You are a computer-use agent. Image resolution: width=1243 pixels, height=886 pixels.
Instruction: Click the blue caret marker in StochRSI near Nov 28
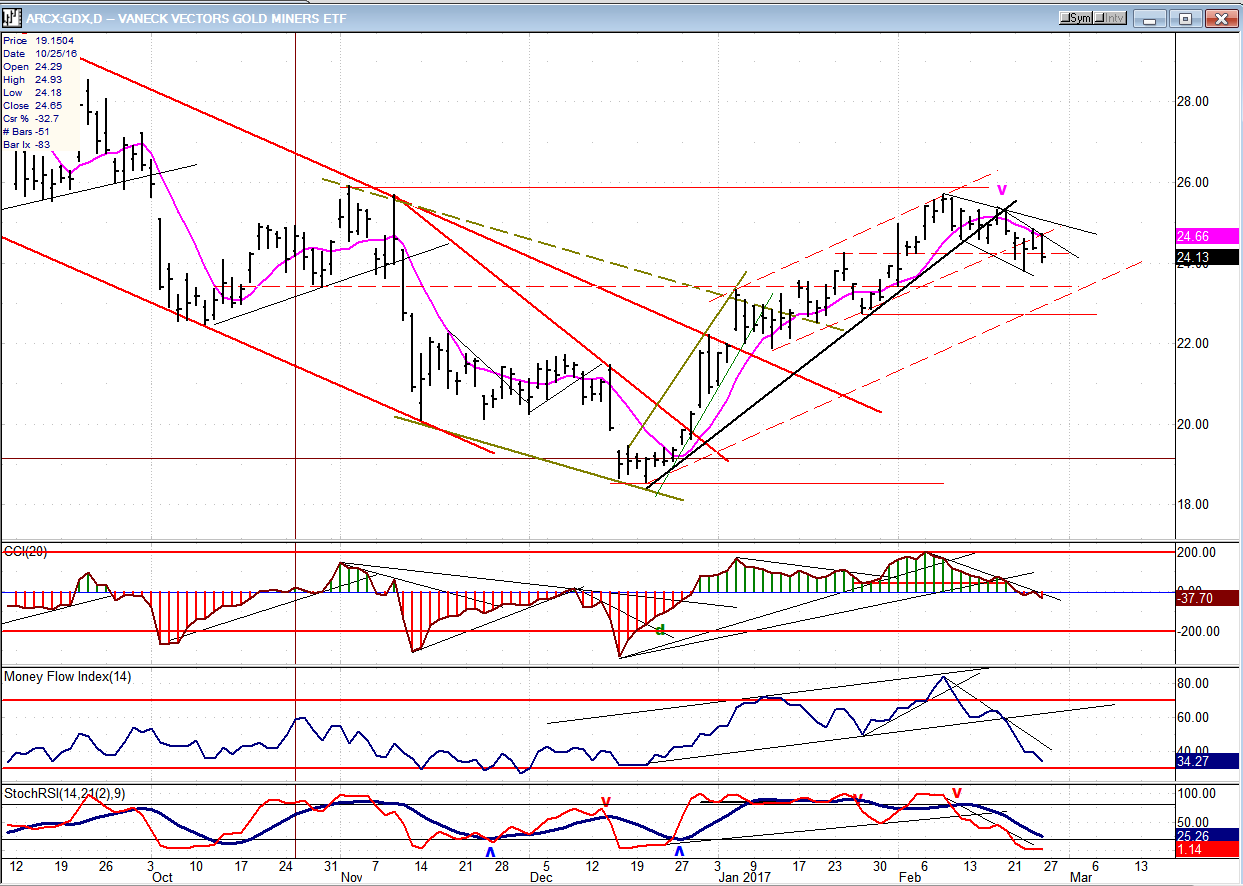[490, 851]
